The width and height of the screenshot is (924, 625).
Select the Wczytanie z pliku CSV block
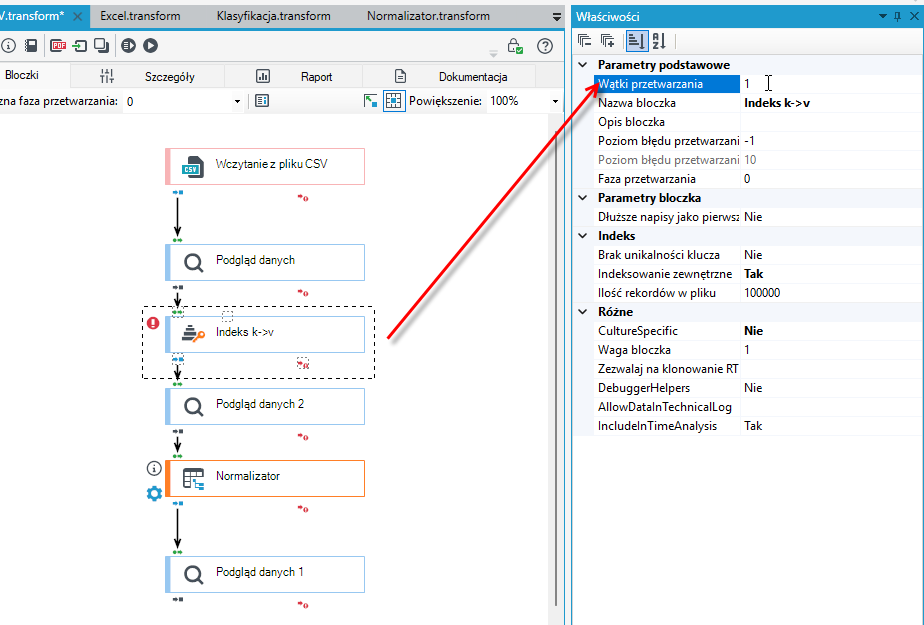click(265, 167)
